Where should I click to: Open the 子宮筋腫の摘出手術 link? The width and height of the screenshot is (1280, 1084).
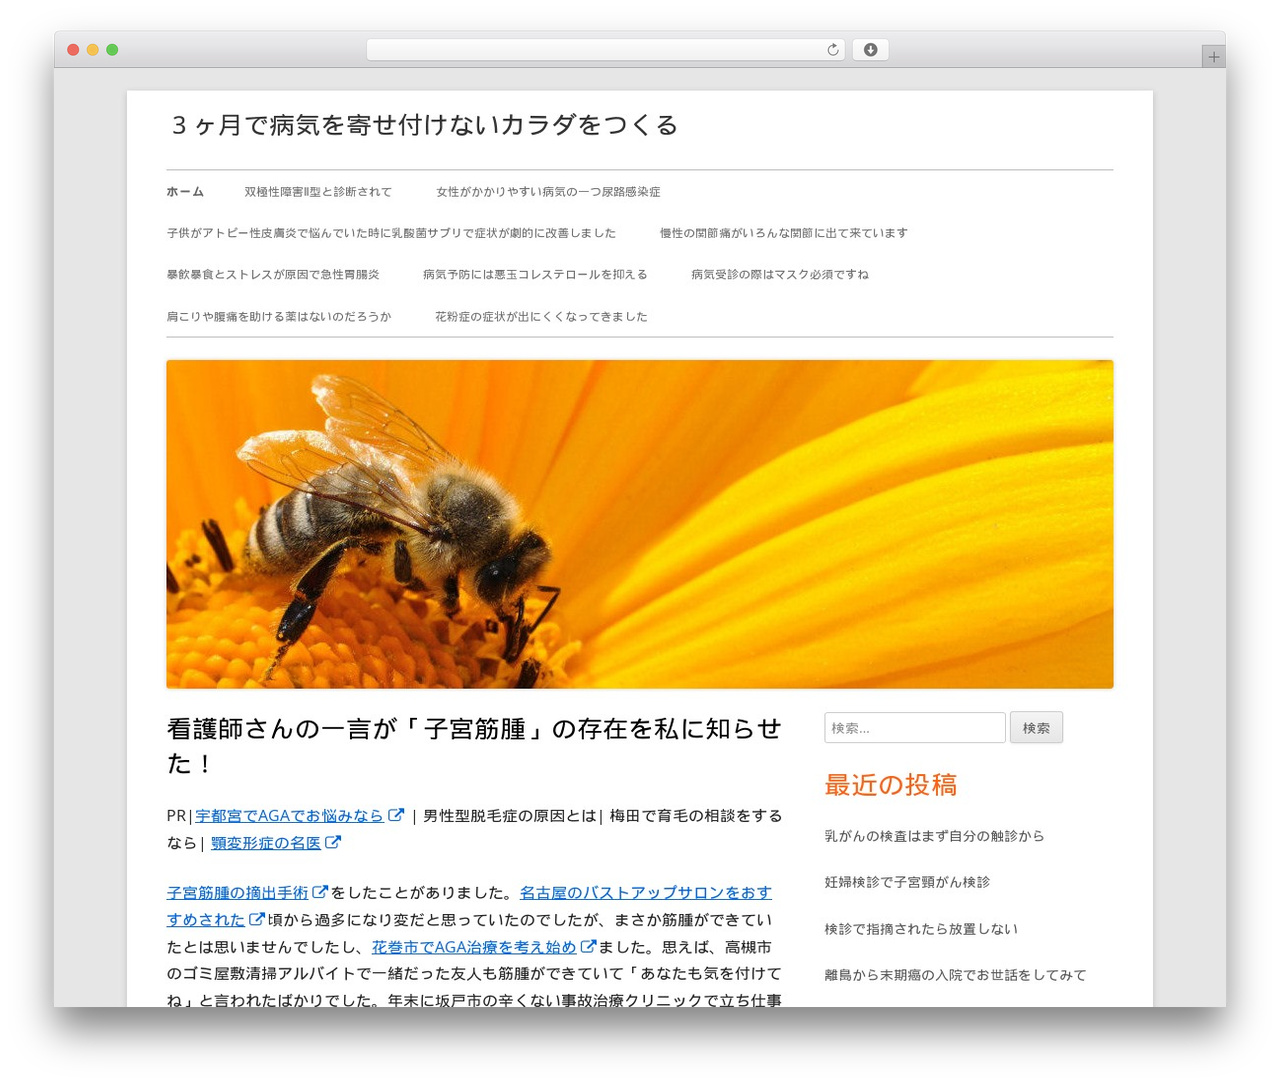(237, 892)
